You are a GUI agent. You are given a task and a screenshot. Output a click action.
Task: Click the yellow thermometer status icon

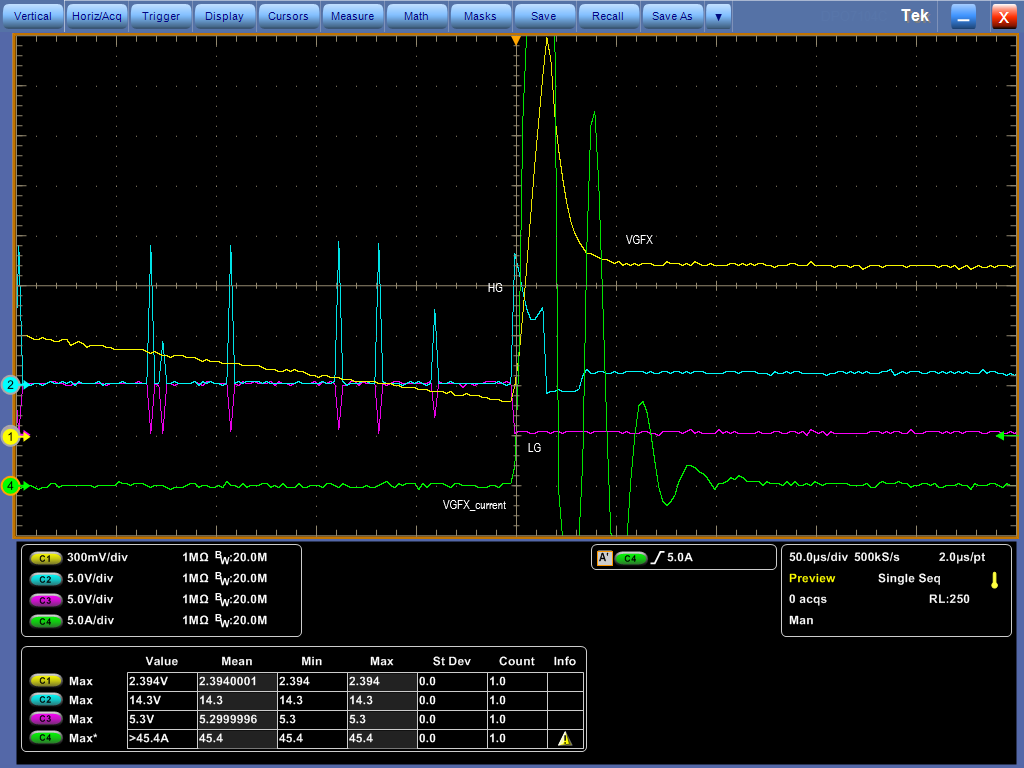pos(994,580)
